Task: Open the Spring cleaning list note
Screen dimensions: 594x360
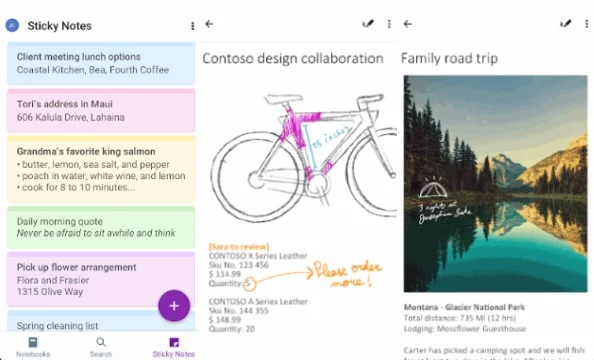Action: click(101, 321)
